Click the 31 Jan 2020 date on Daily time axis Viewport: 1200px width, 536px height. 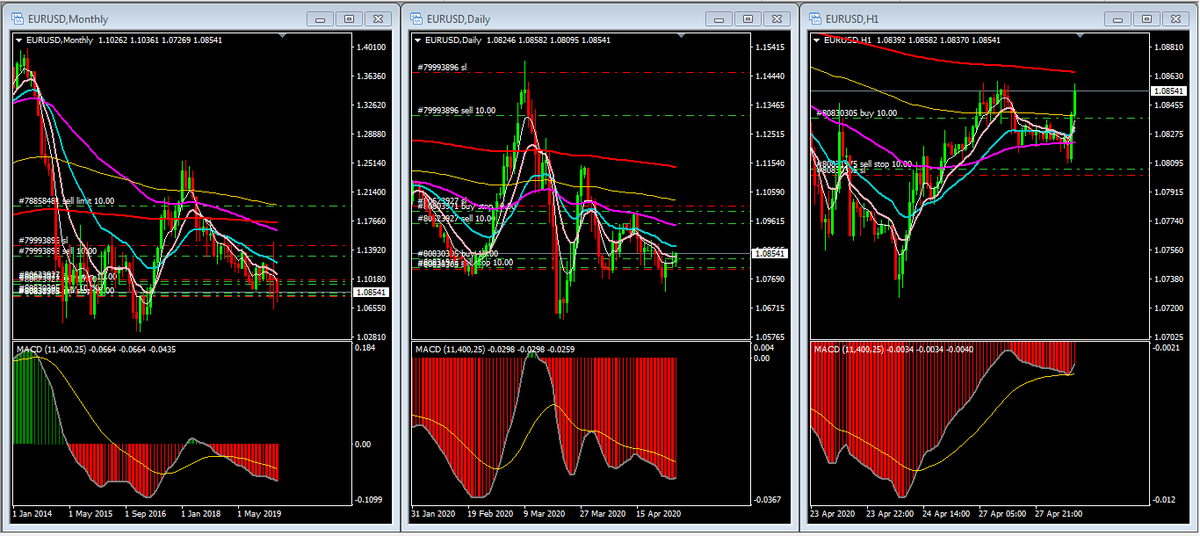click(435, 513)
